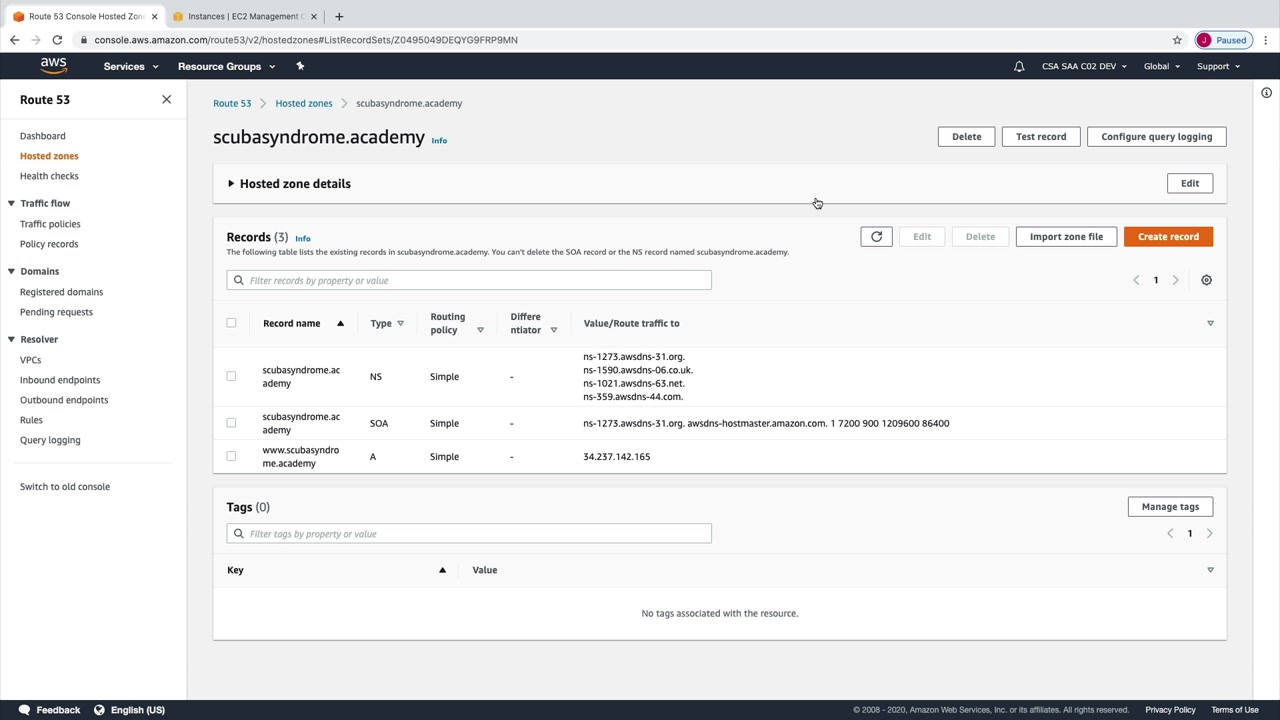Close the EC2 Management browser tab

314,16
